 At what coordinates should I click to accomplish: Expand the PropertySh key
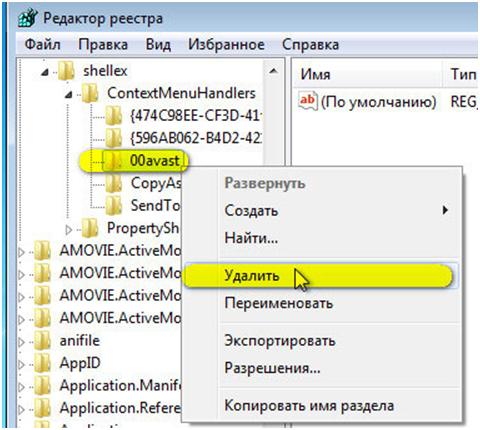69,229
